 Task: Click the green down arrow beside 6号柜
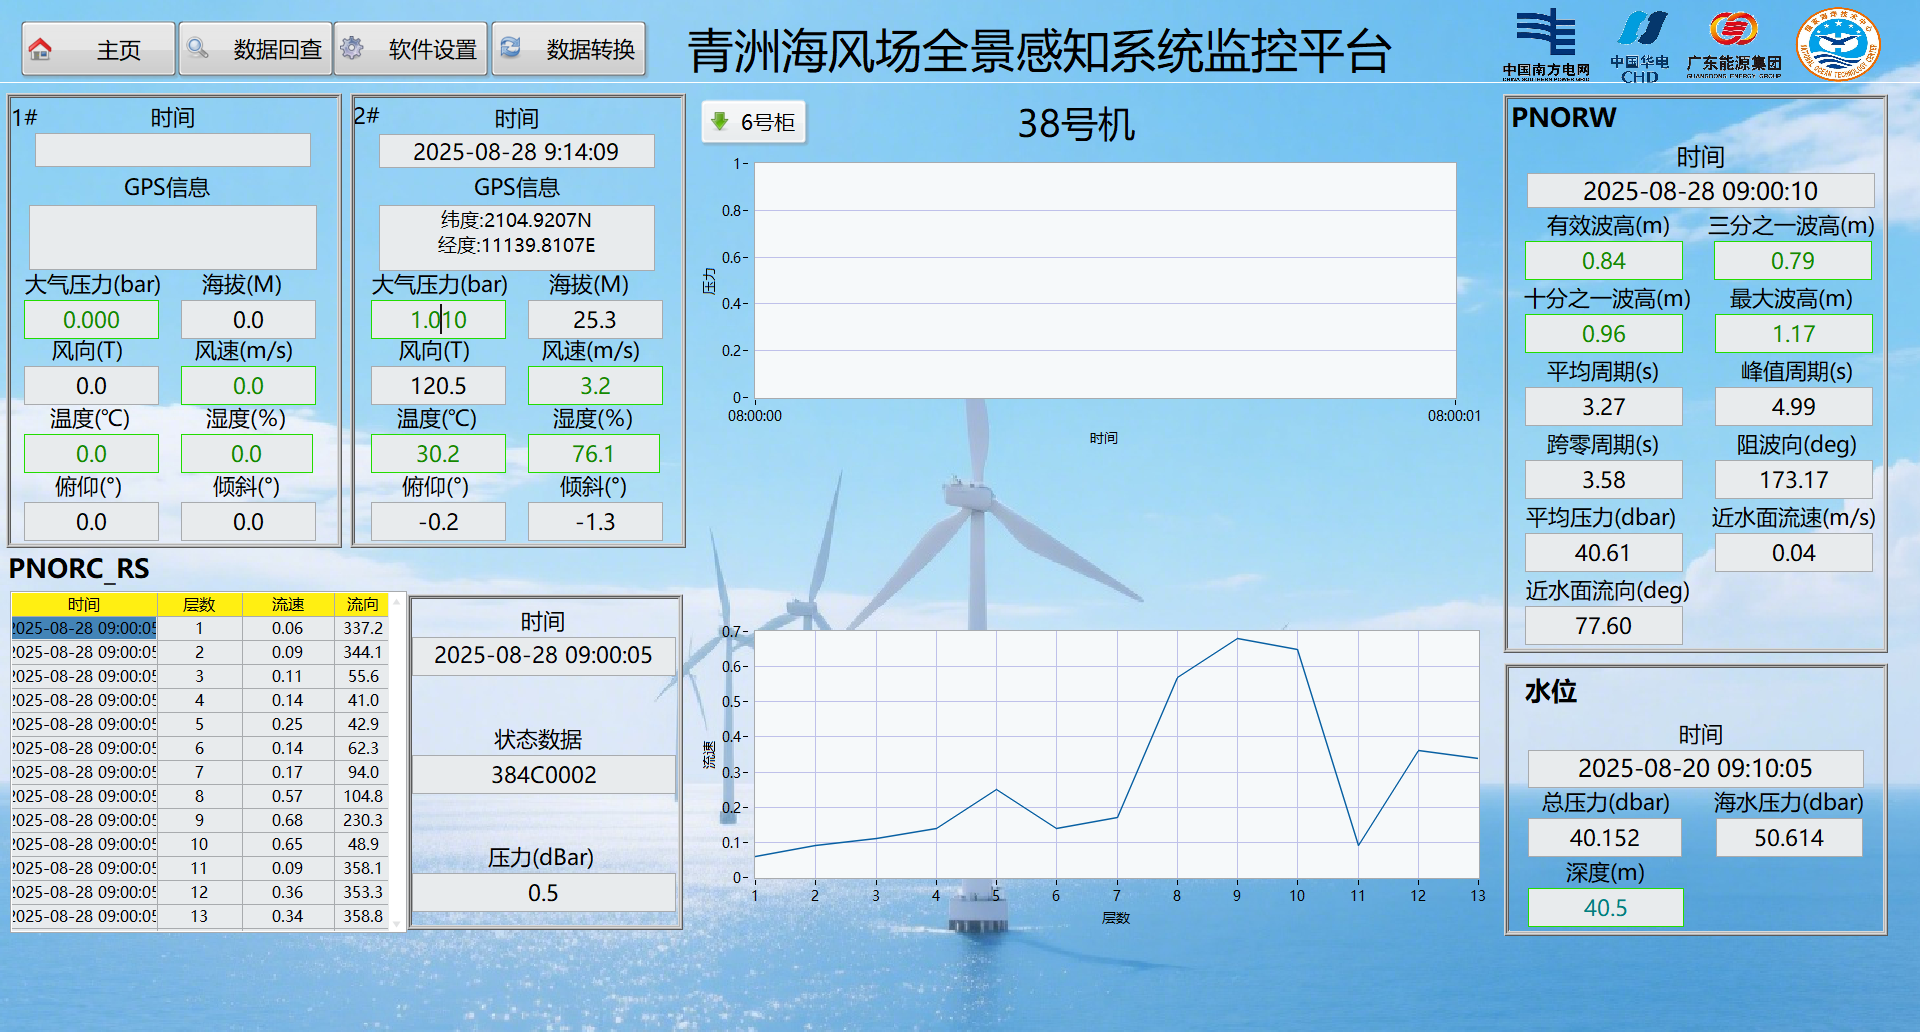(719, 122)
